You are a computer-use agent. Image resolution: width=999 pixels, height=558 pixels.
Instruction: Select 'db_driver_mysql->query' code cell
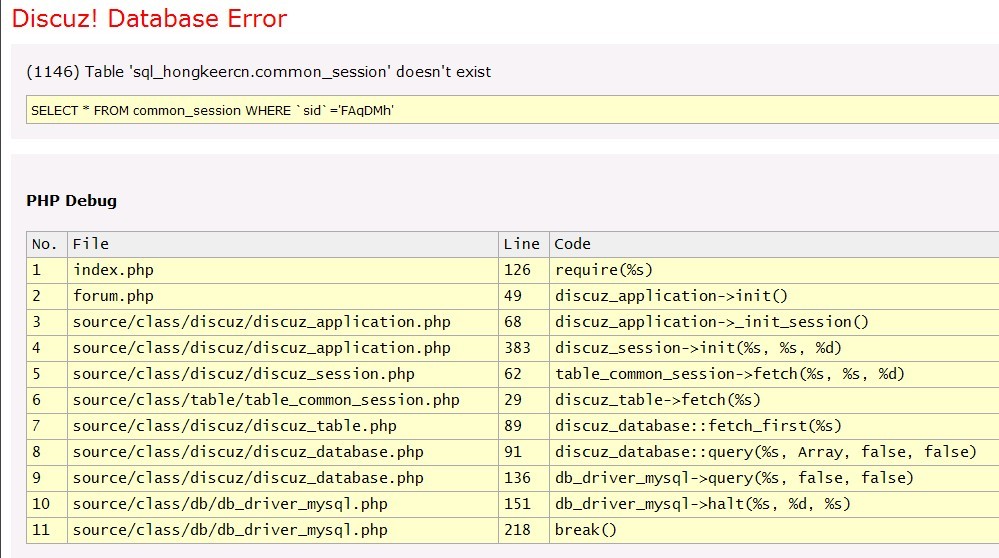tap(774, 478)
